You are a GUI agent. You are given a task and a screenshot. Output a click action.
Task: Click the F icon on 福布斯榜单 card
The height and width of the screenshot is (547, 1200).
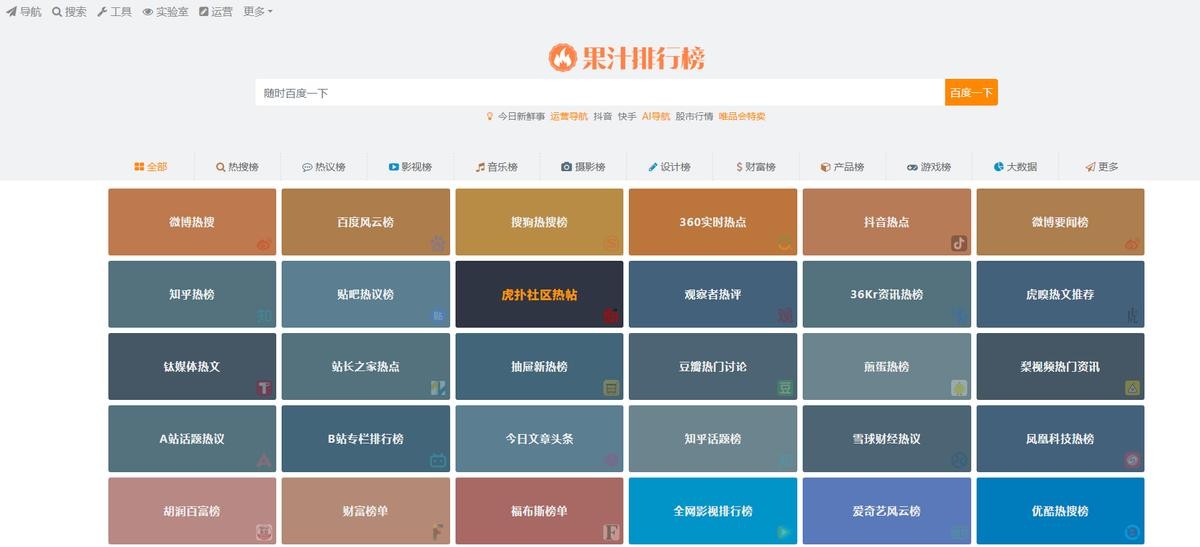[x=611, y=532]
